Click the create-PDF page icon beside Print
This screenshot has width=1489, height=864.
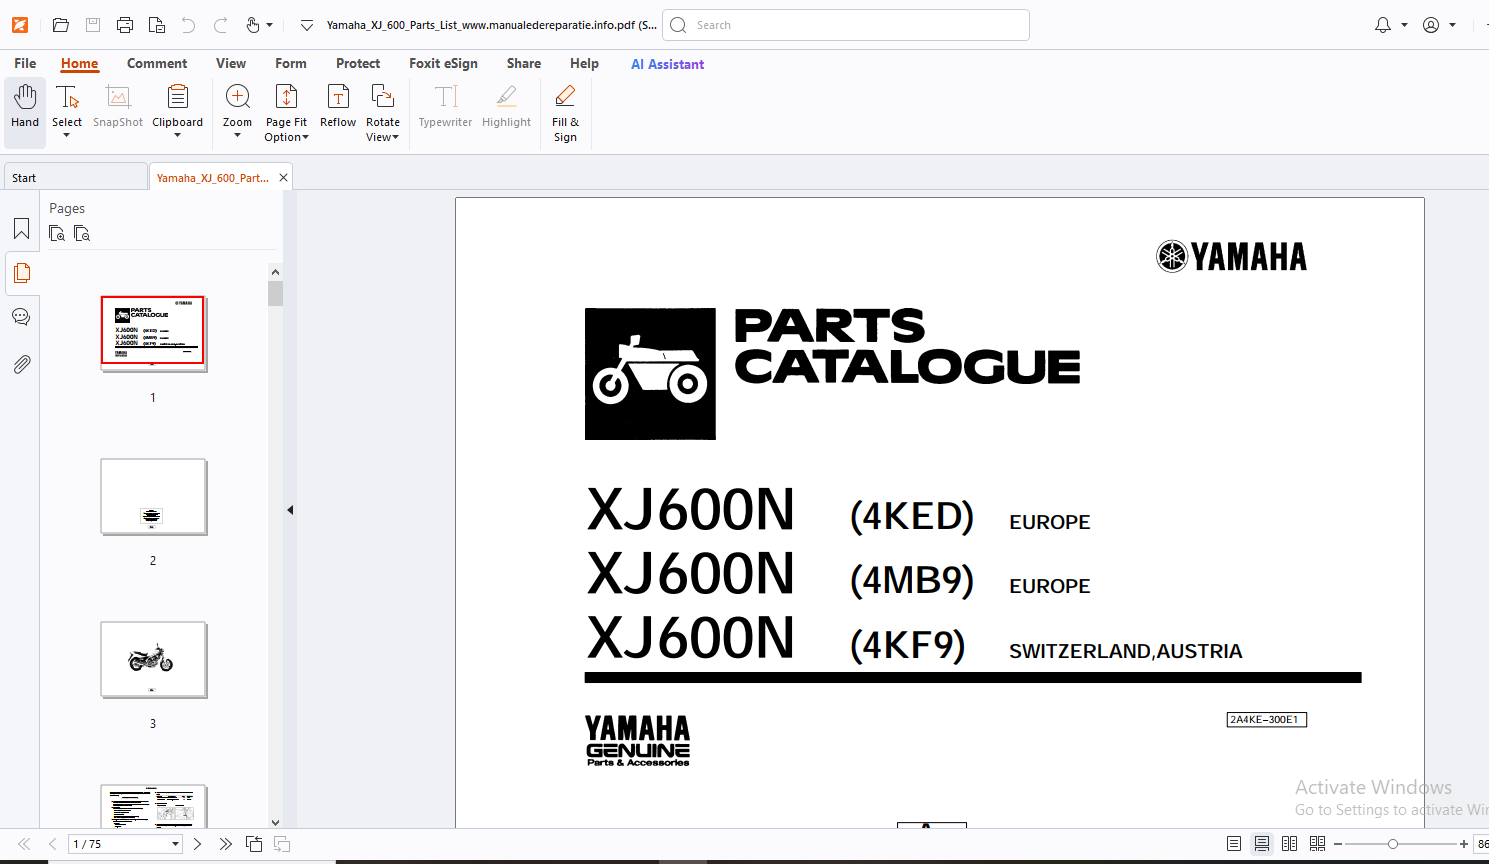(157, 25)
